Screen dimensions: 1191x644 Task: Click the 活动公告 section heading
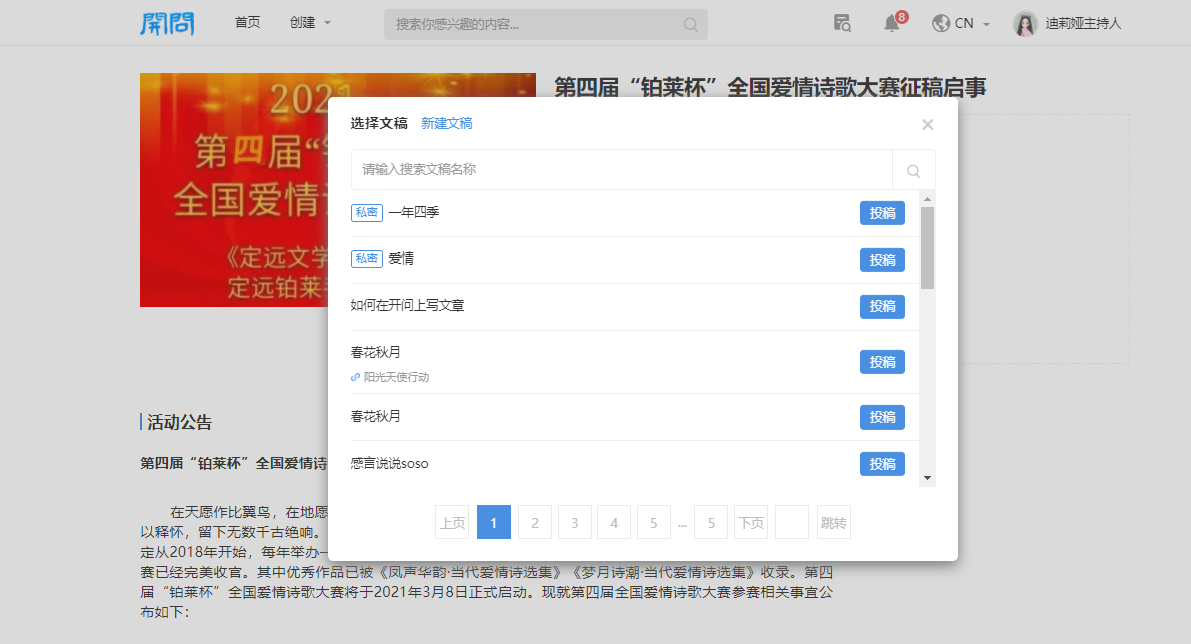tap(179, 422)
